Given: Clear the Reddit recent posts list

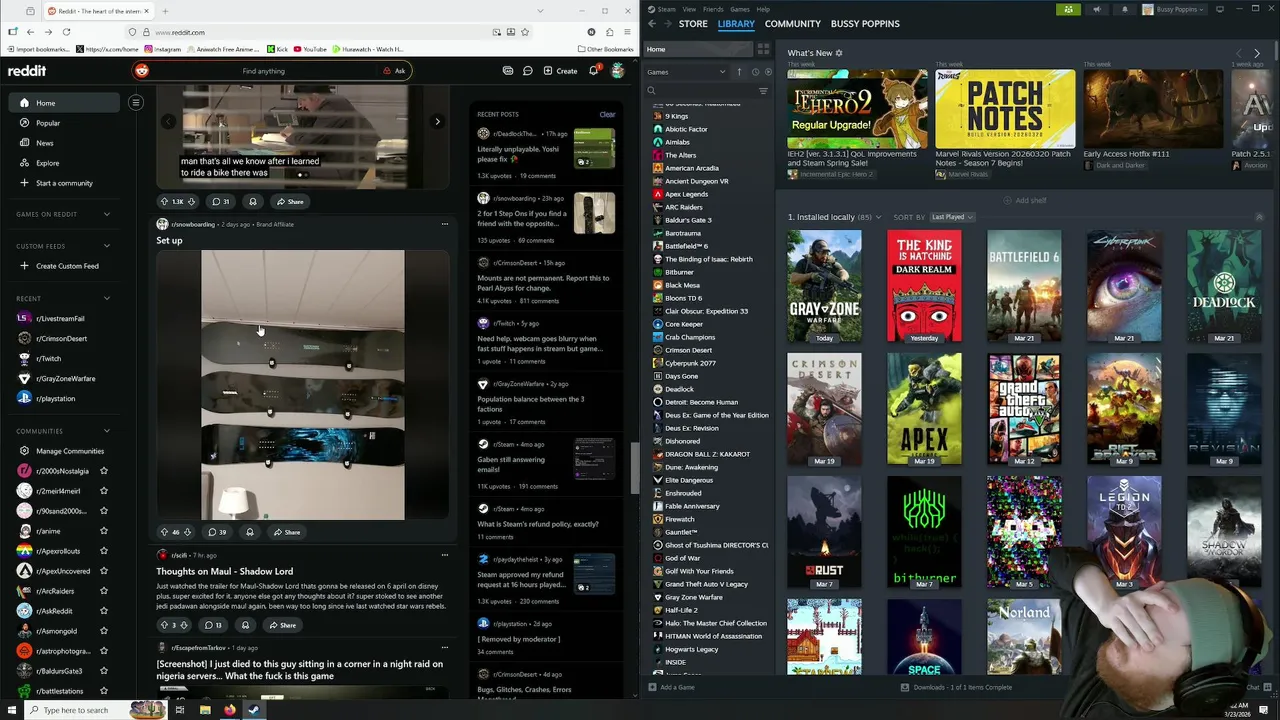Looking at the screenshot, I should tap(607, 114).
